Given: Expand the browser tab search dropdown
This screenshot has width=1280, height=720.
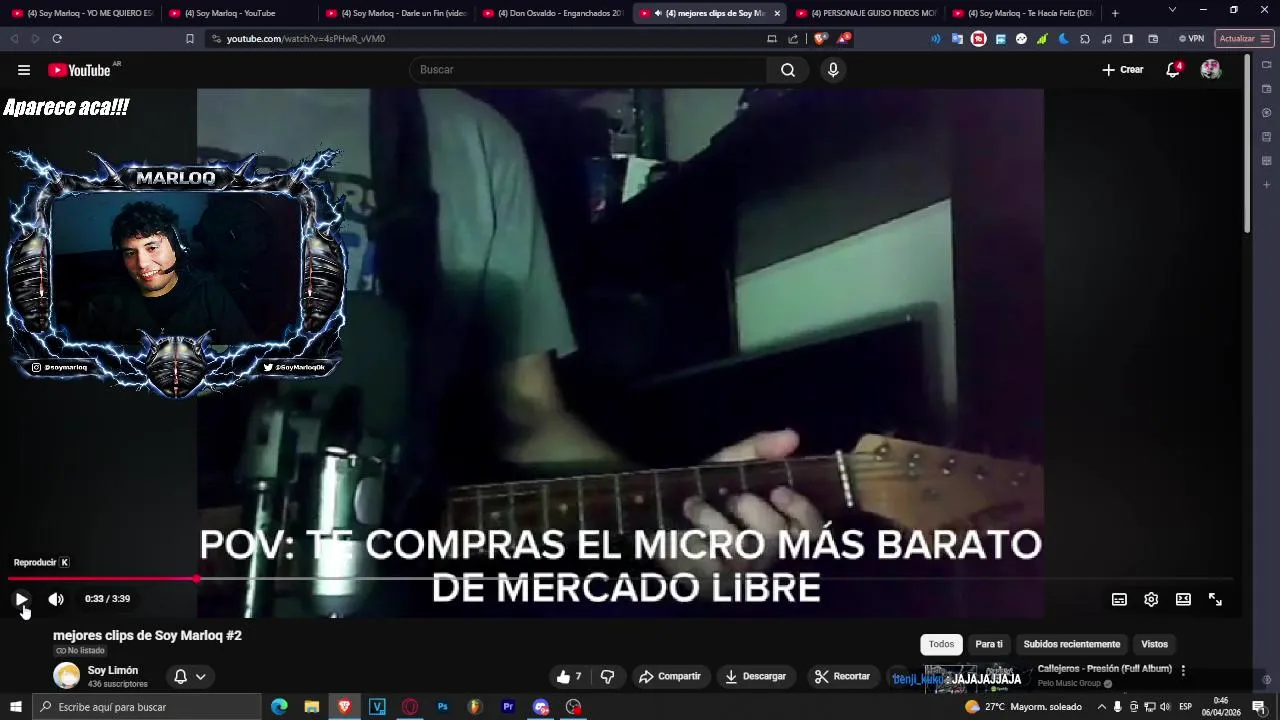Looking at the screenshot, I should [x=1172, y=10].
